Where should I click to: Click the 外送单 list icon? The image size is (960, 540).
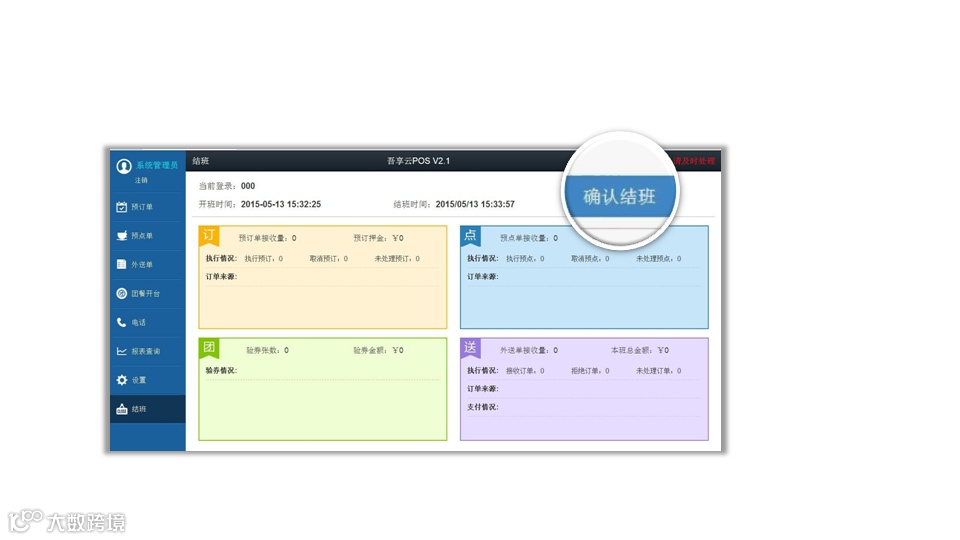coord(121,264)
